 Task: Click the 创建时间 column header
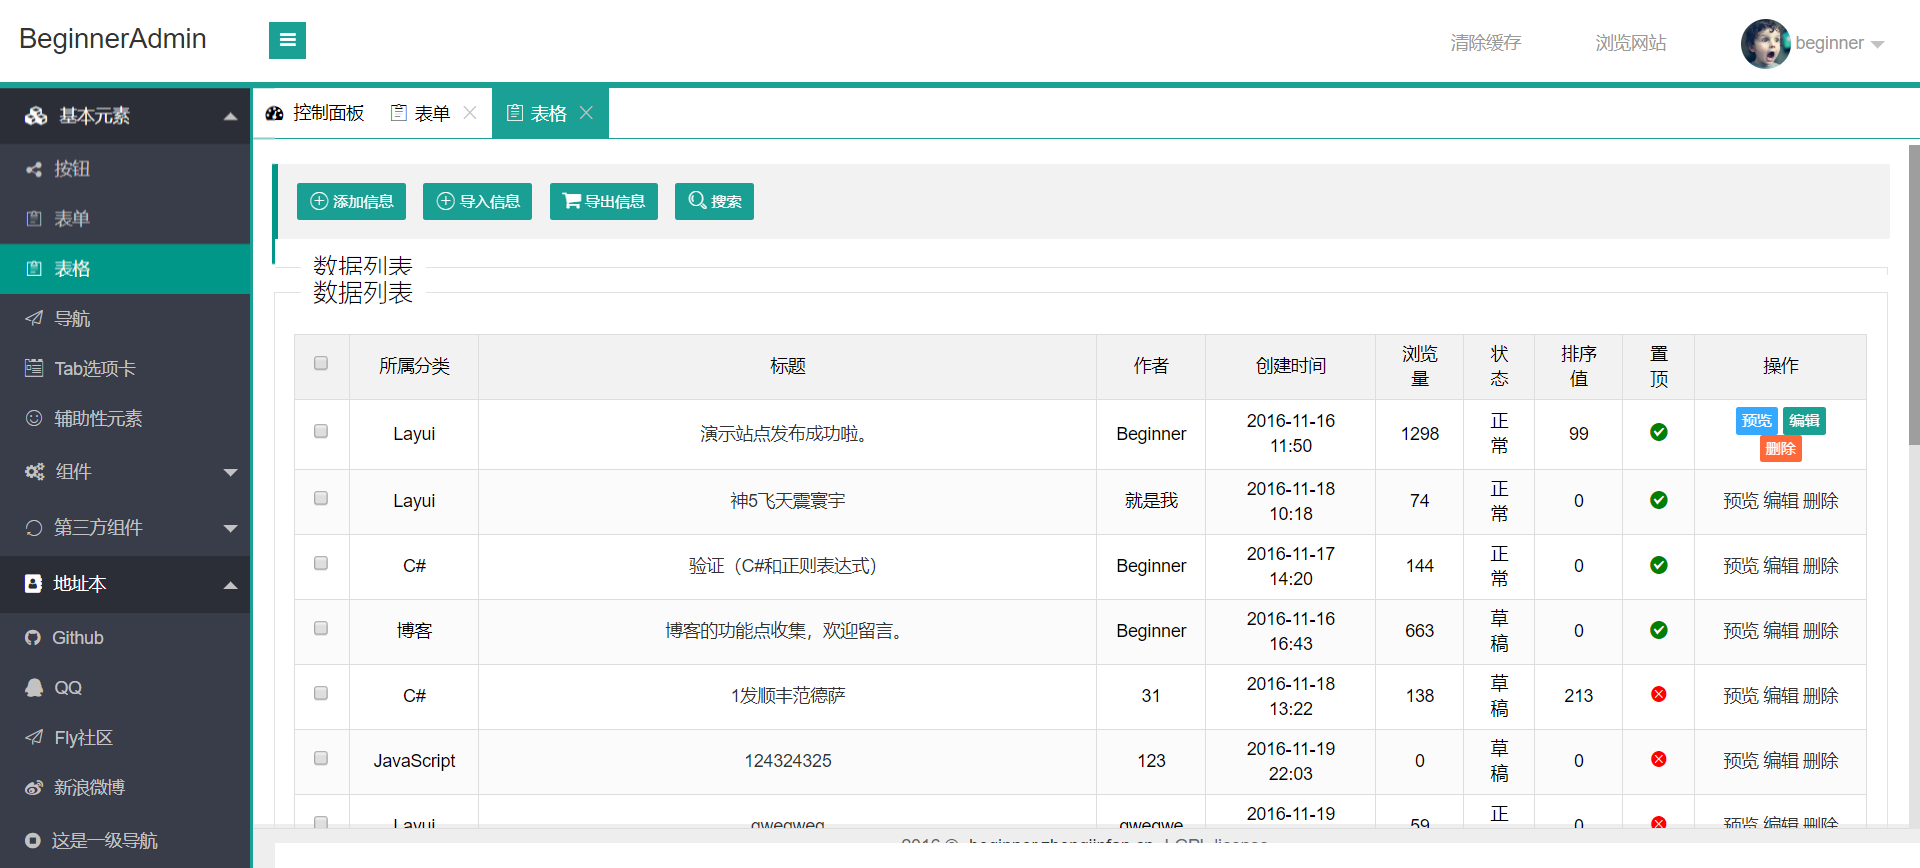[1291, 367]
